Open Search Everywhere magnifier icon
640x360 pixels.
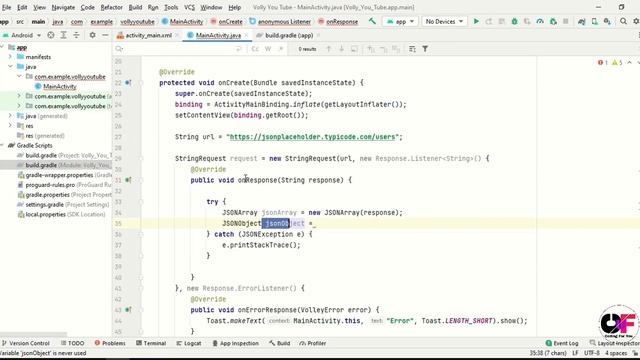click(x=623, y=21)
